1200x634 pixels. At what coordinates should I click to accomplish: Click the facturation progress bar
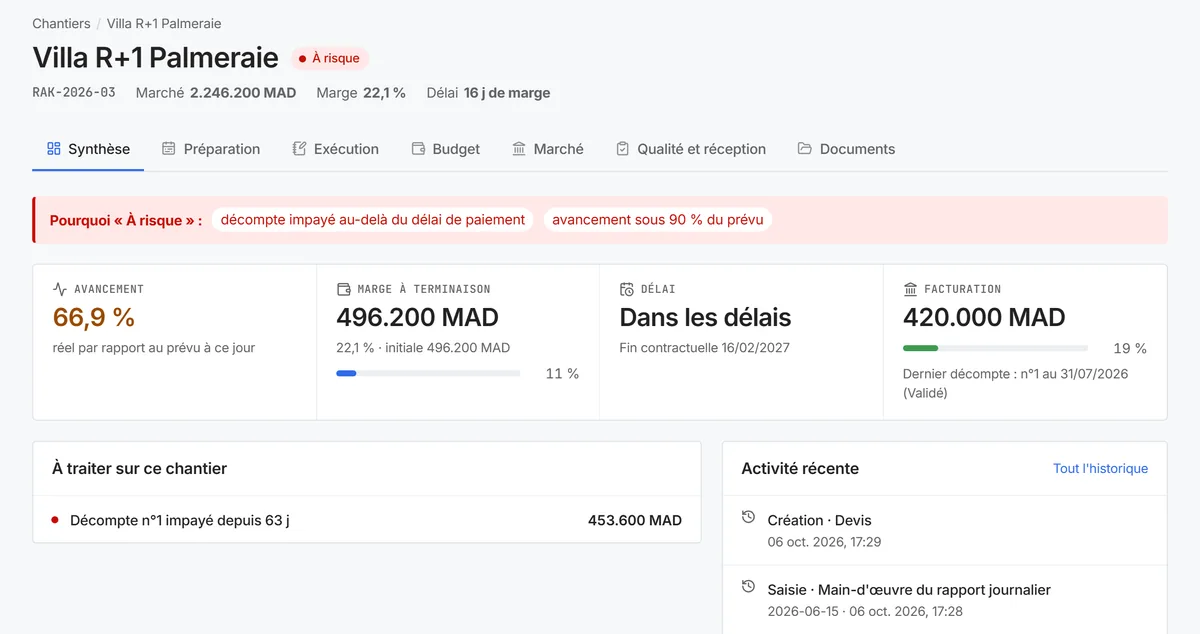[x=995, y=348]
